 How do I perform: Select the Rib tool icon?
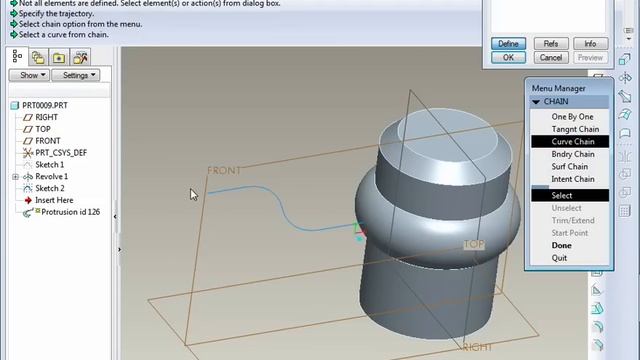coord(597,290)
